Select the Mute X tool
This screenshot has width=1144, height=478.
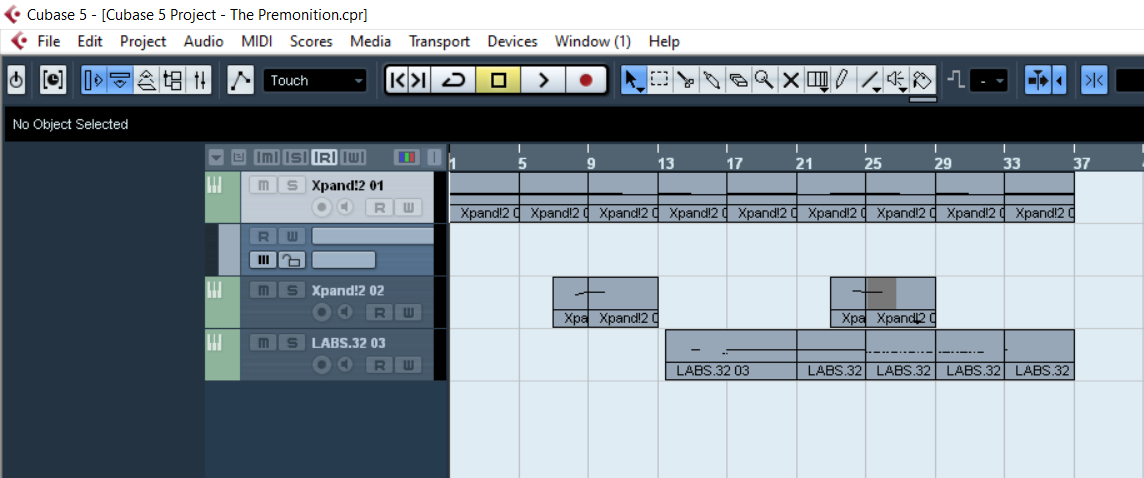point(791,80)
